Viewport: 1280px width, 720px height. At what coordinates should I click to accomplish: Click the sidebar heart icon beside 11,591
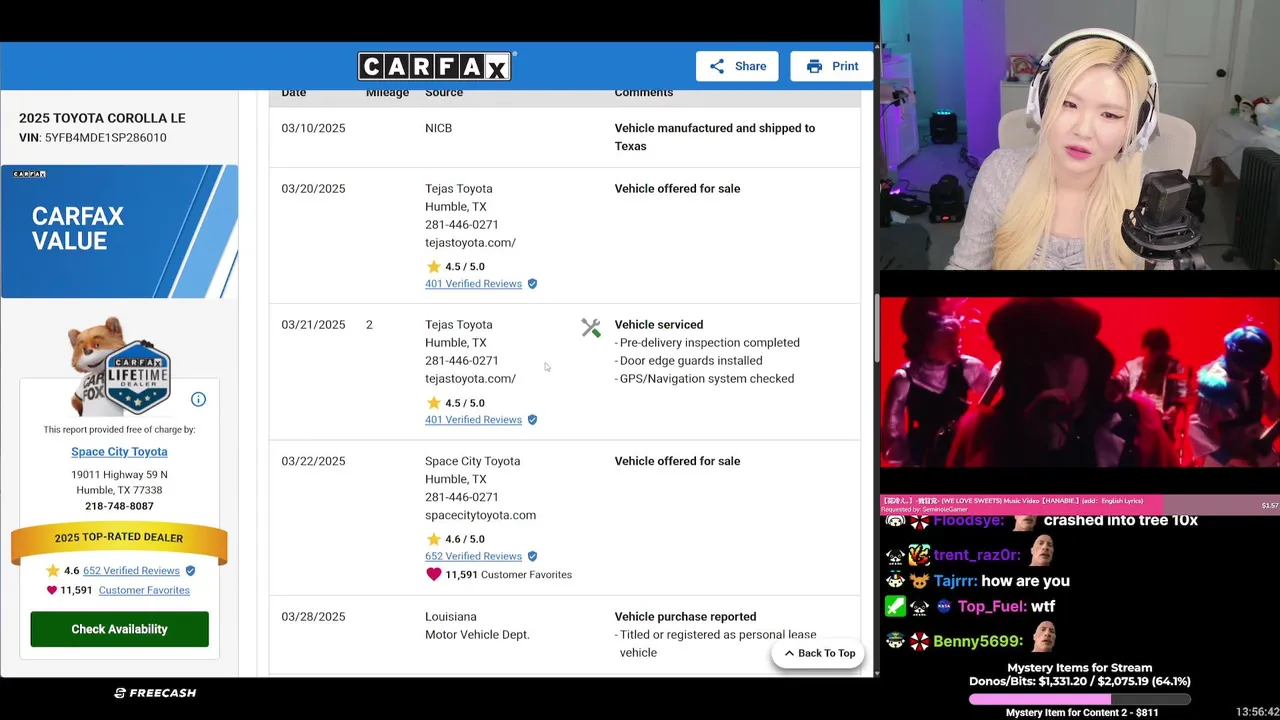click(x=52, y=590)
